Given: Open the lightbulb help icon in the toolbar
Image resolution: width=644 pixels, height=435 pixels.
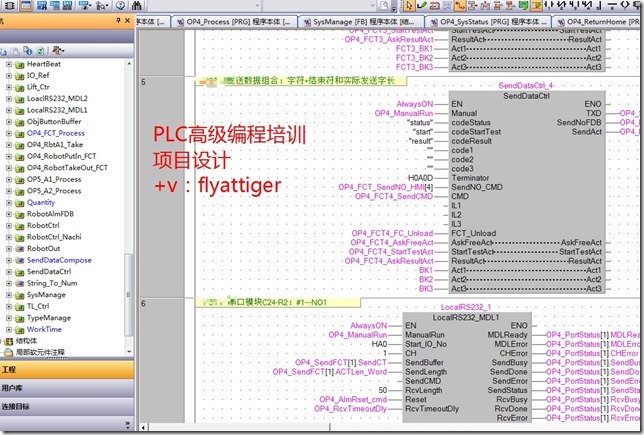Looking at the screenshot, I should [x=120, y=5].
